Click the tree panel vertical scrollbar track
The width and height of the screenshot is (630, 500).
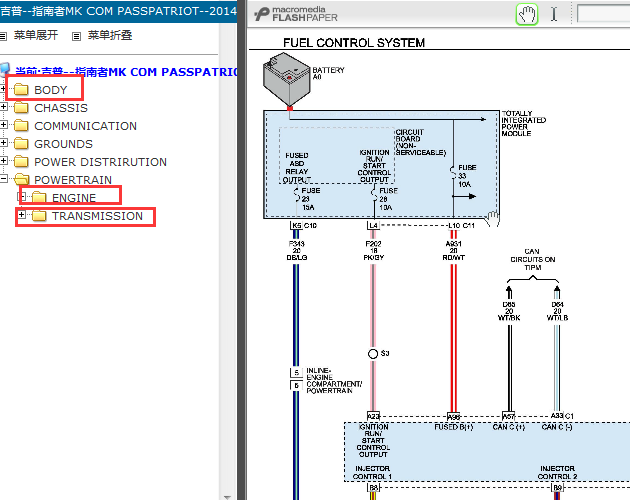227,257
